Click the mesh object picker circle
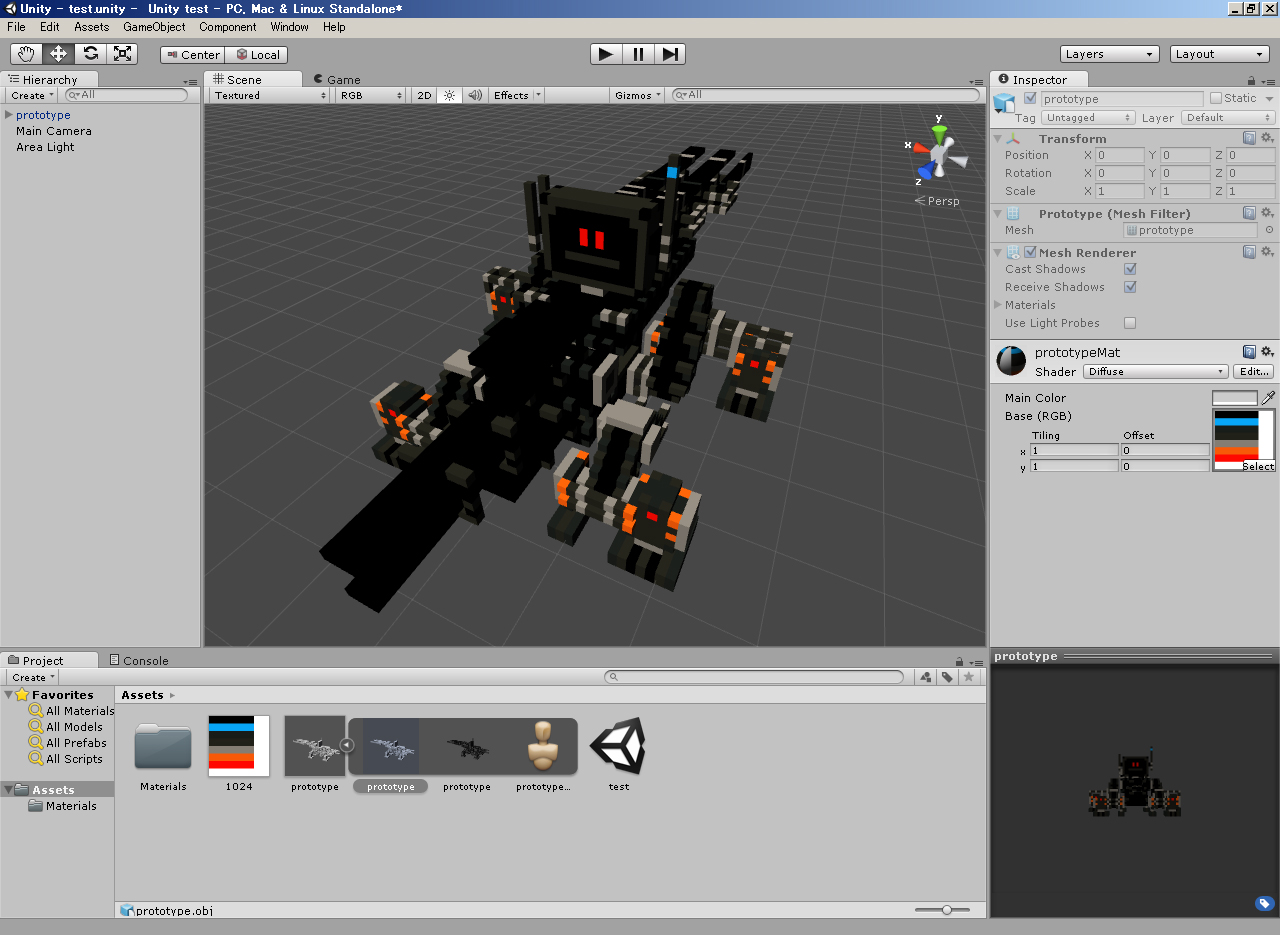 click(x=1269, y=230)
